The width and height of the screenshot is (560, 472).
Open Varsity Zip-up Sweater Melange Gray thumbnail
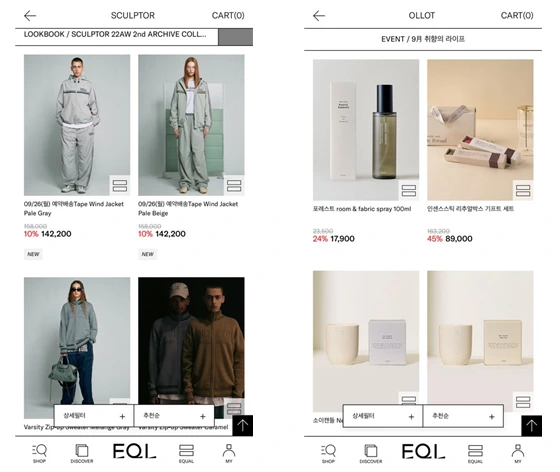pyautogui.click(x=77, y=347)
